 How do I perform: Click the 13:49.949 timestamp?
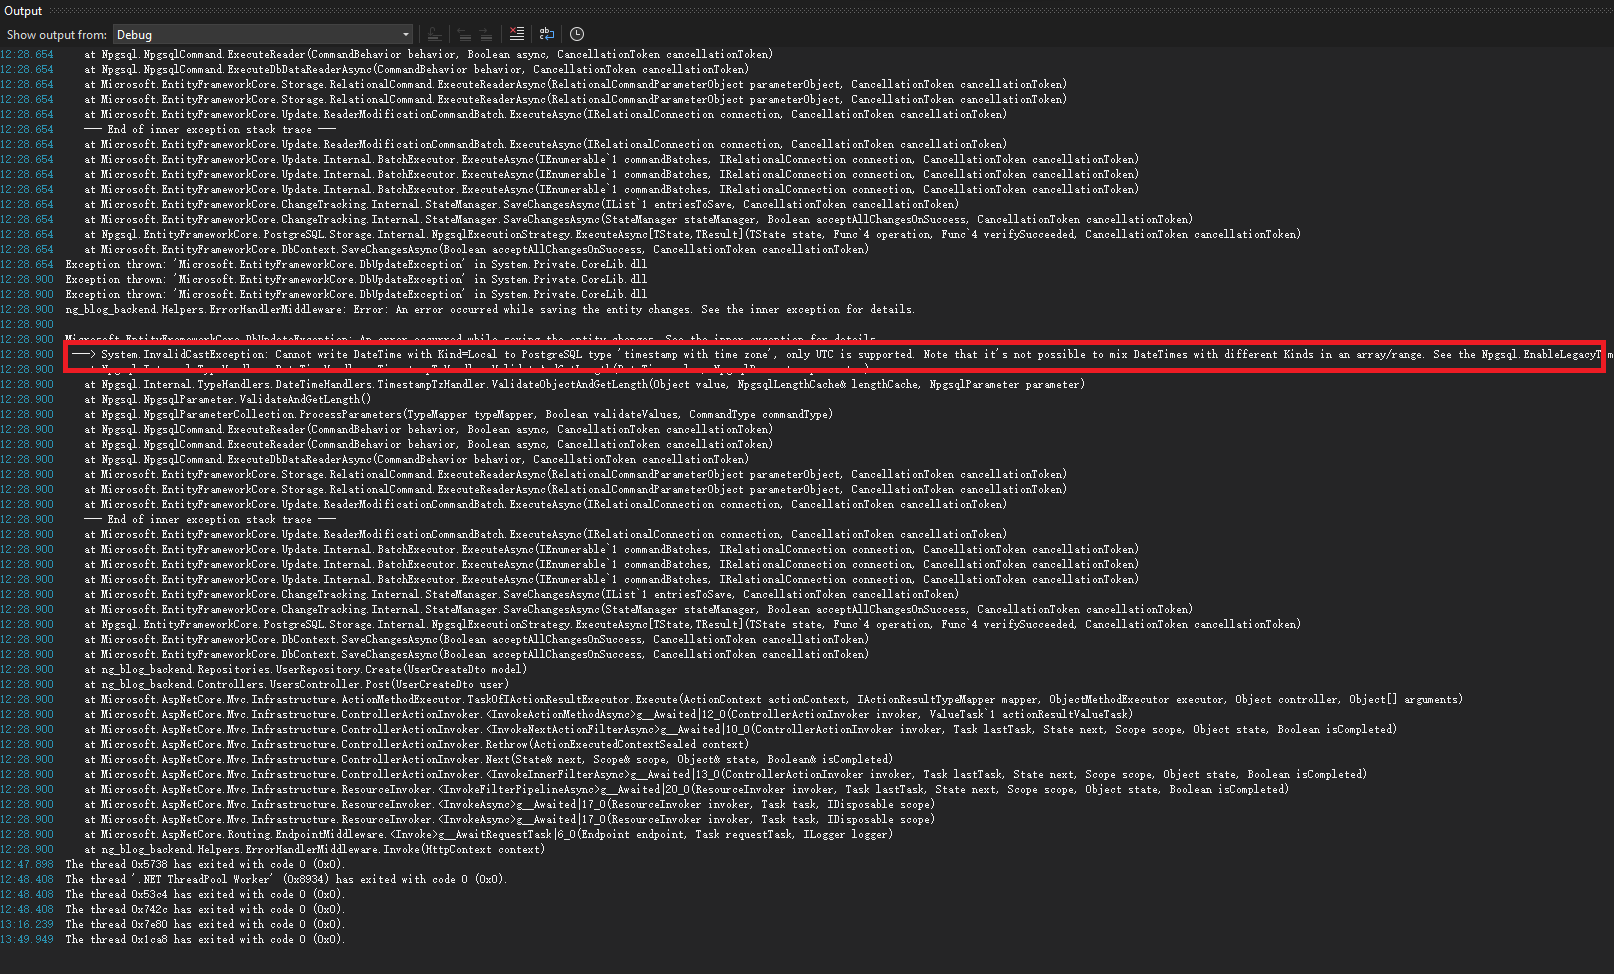[x=27, y=940]
